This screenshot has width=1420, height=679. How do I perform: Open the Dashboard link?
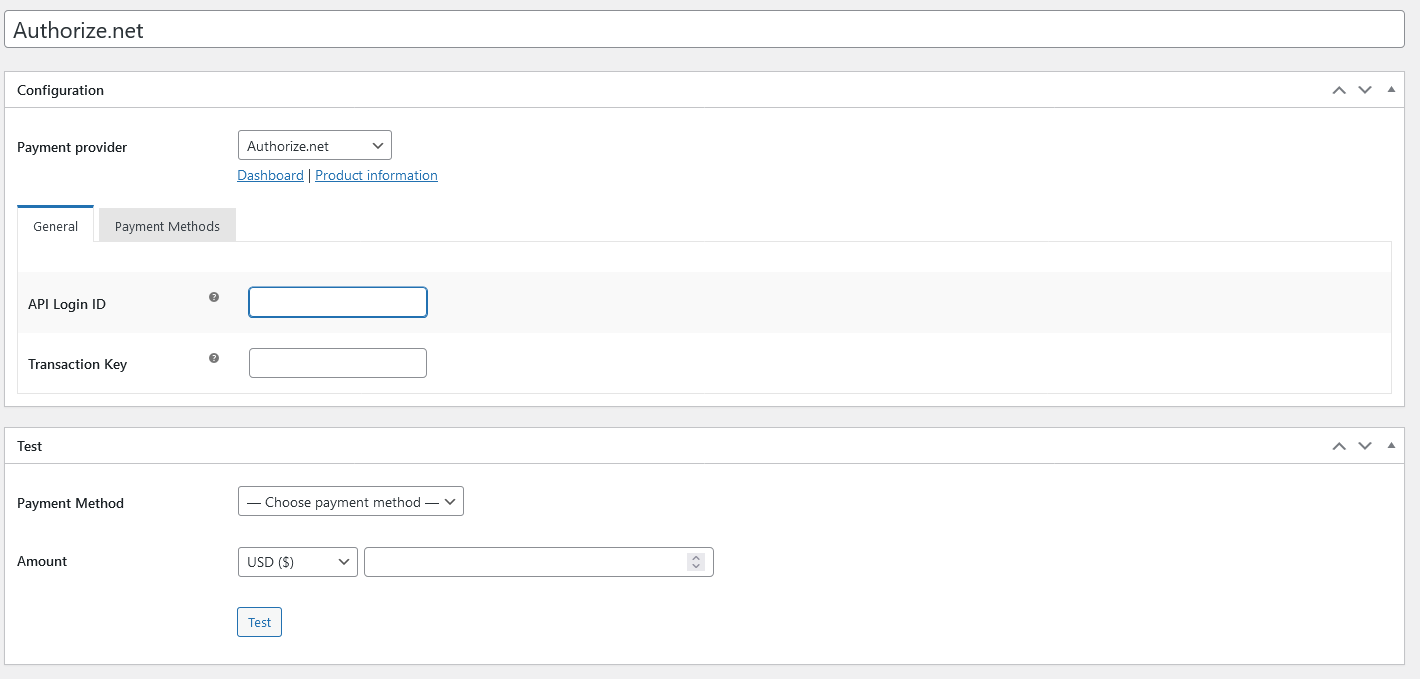[270, 175]
